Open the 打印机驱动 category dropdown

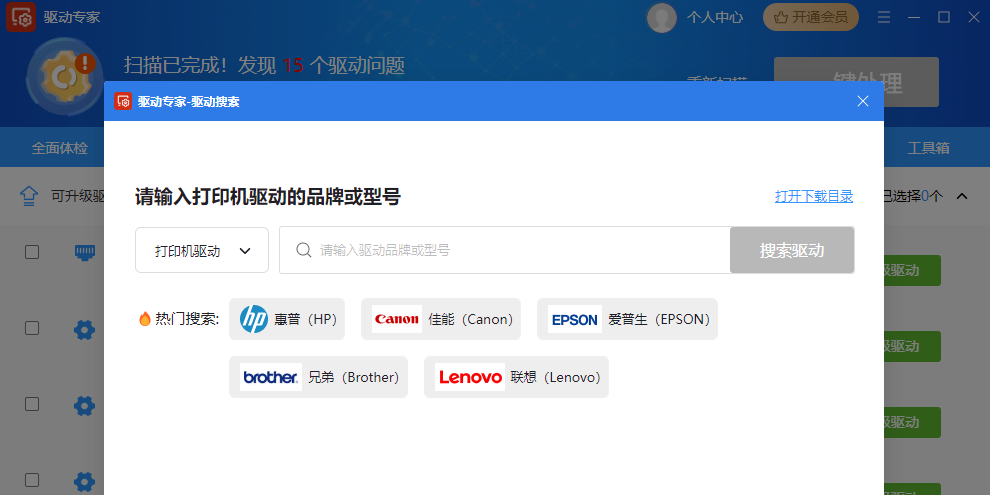(202, 250)
